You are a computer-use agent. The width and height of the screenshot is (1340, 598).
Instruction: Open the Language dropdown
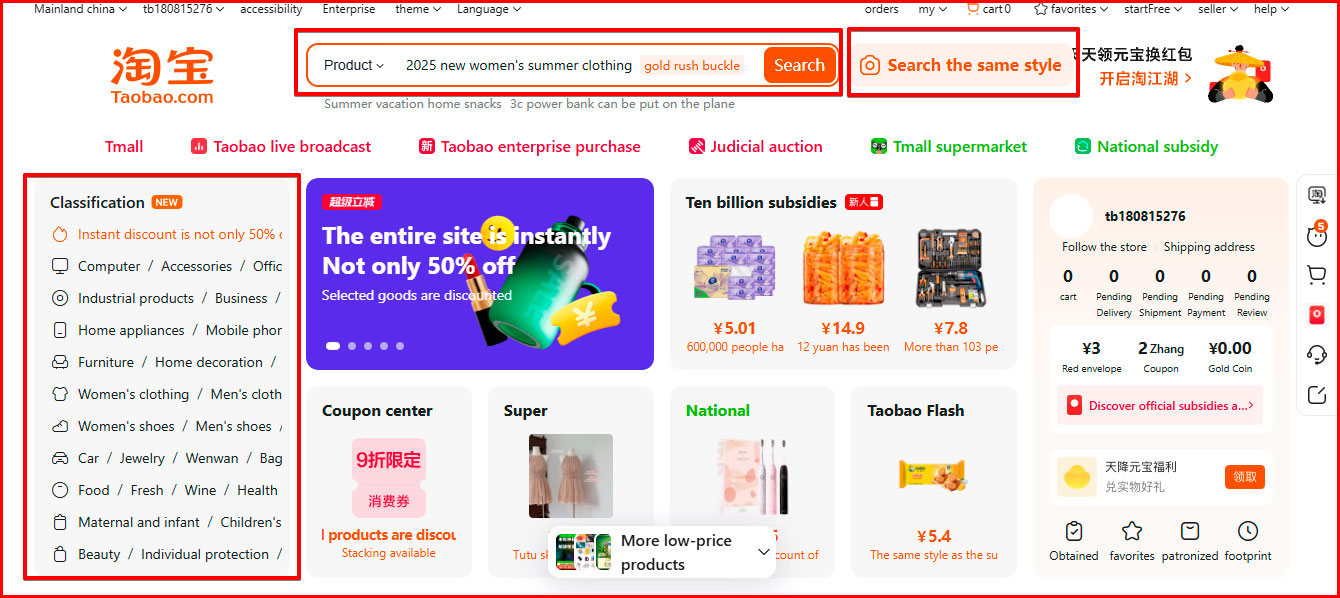[489, 9]
